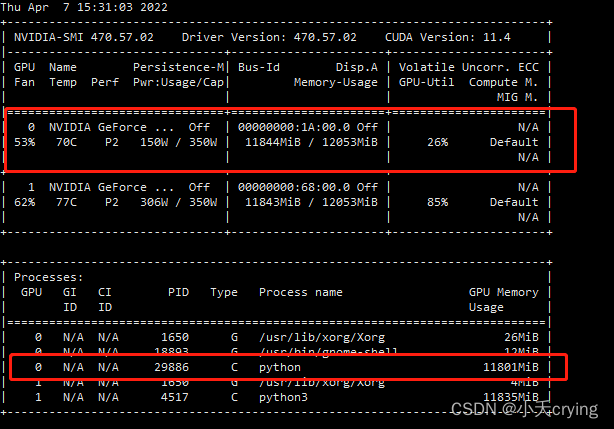The image size is (614, 429).
Task: Click the 'NVIDIA-SMI 470.57.02' text
Action: 84,37
